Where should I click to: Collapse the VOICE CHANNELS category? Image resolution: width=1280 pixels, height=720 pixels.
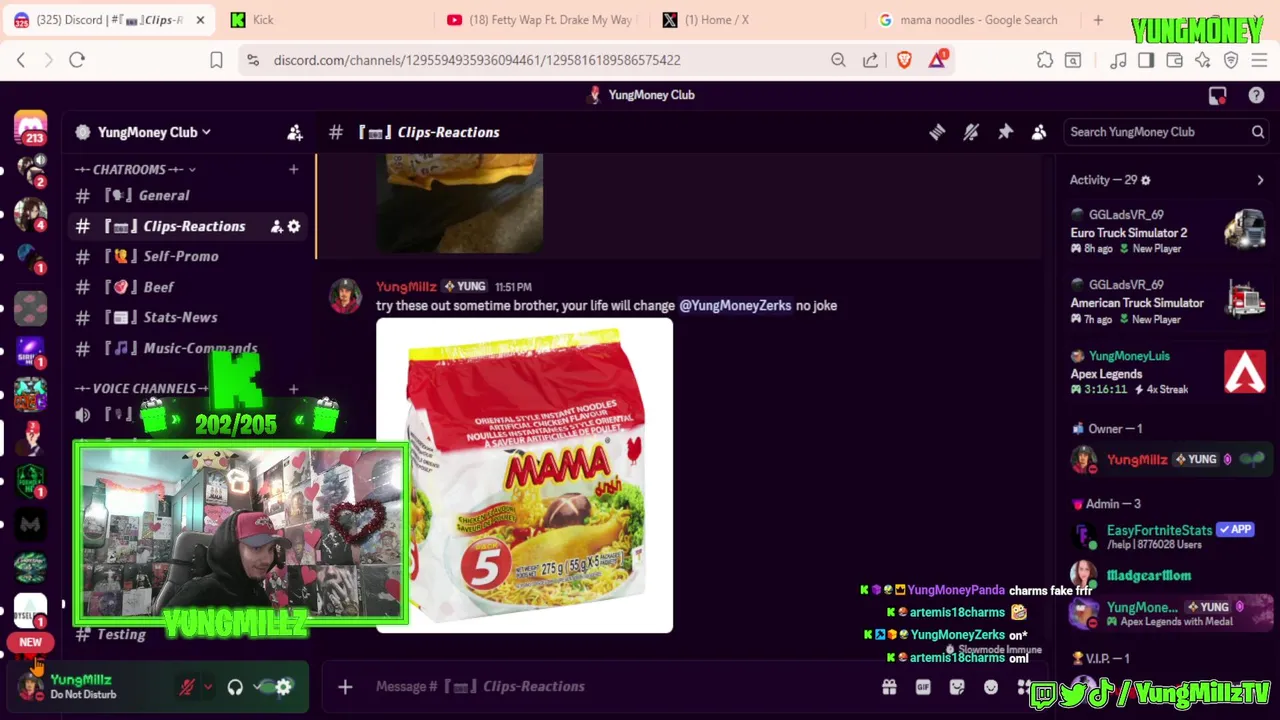pos(141,389)
